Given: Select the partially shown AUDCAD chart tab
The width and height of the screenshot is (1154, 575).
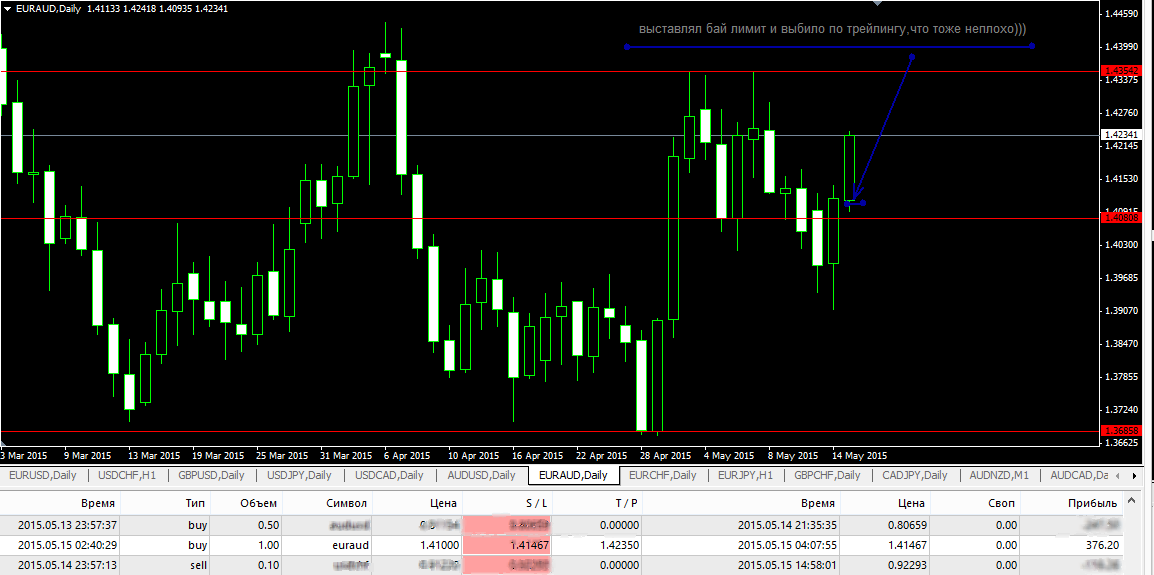Looking at the screenshot, I should (1079, 475).
